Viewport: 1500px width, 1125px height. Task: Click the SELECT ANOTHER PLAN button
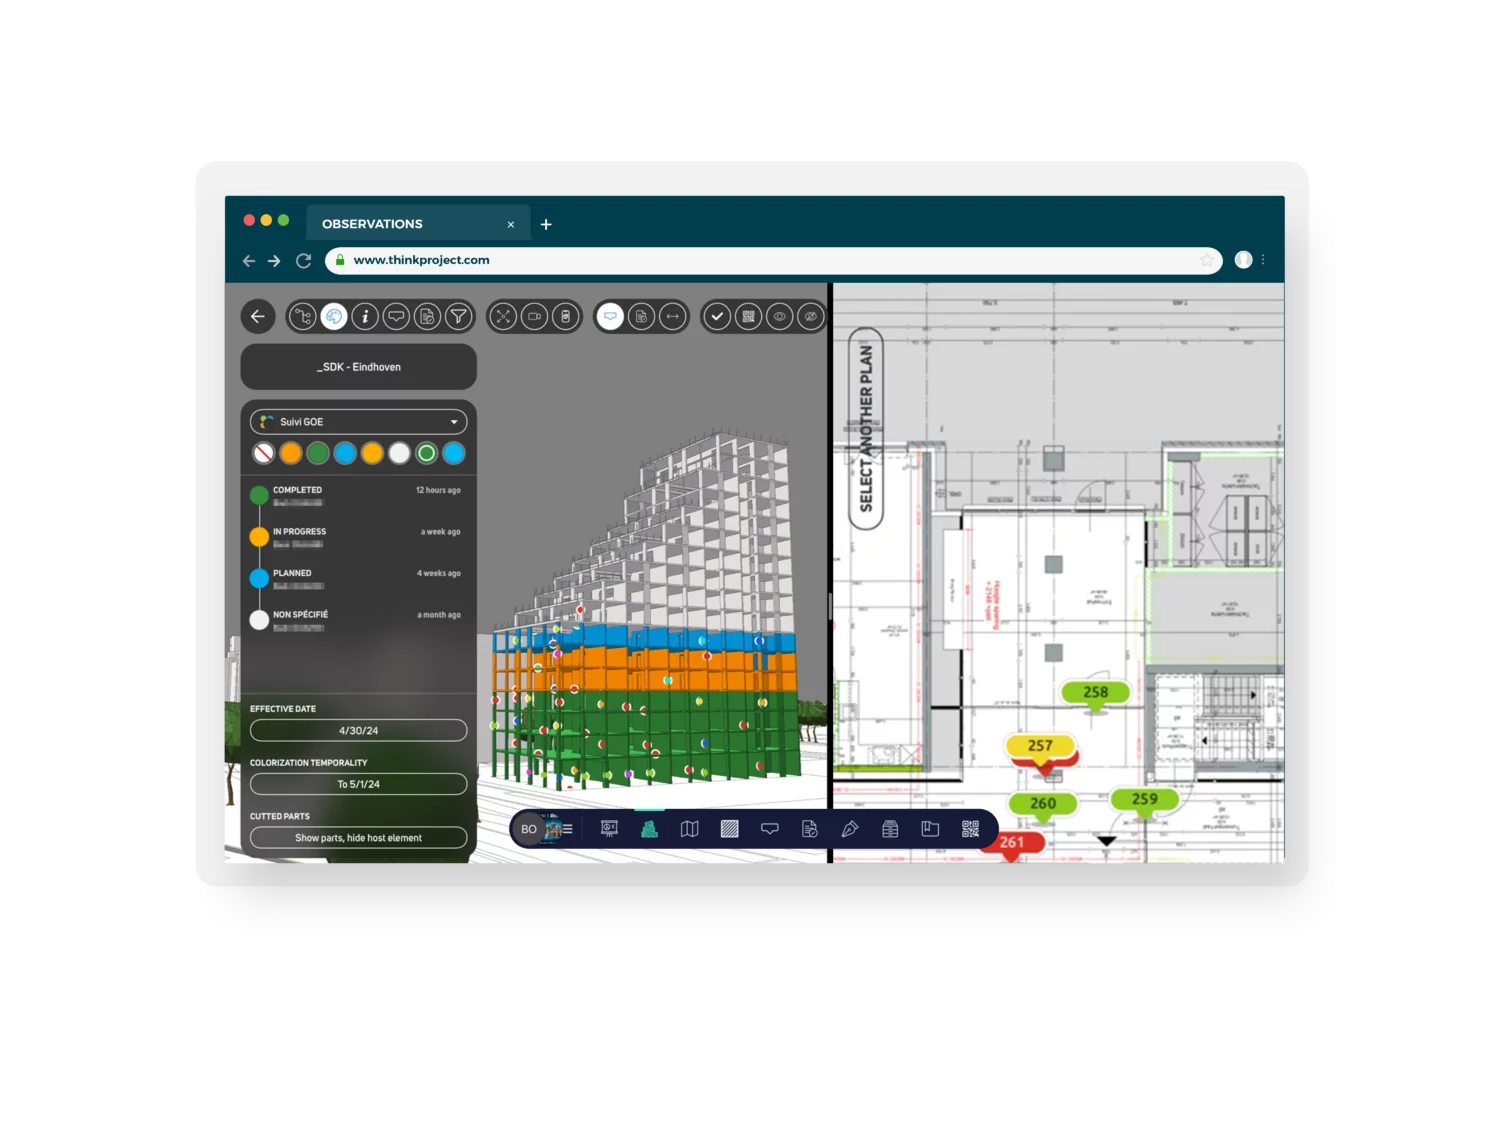866,428
